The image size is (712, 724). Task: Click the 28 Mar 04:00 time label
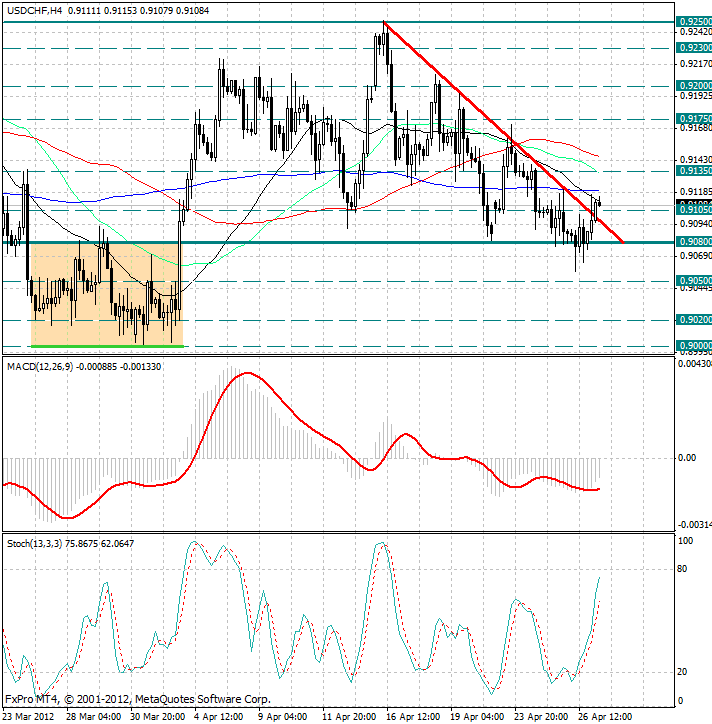pos(94,717)
